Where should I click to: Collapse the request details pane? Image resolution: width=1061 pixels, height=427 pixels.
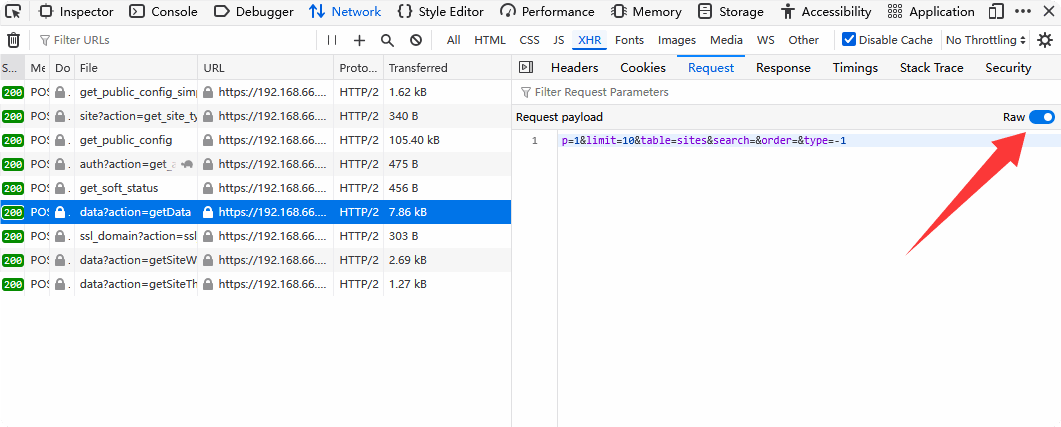(x=526, y=68)
